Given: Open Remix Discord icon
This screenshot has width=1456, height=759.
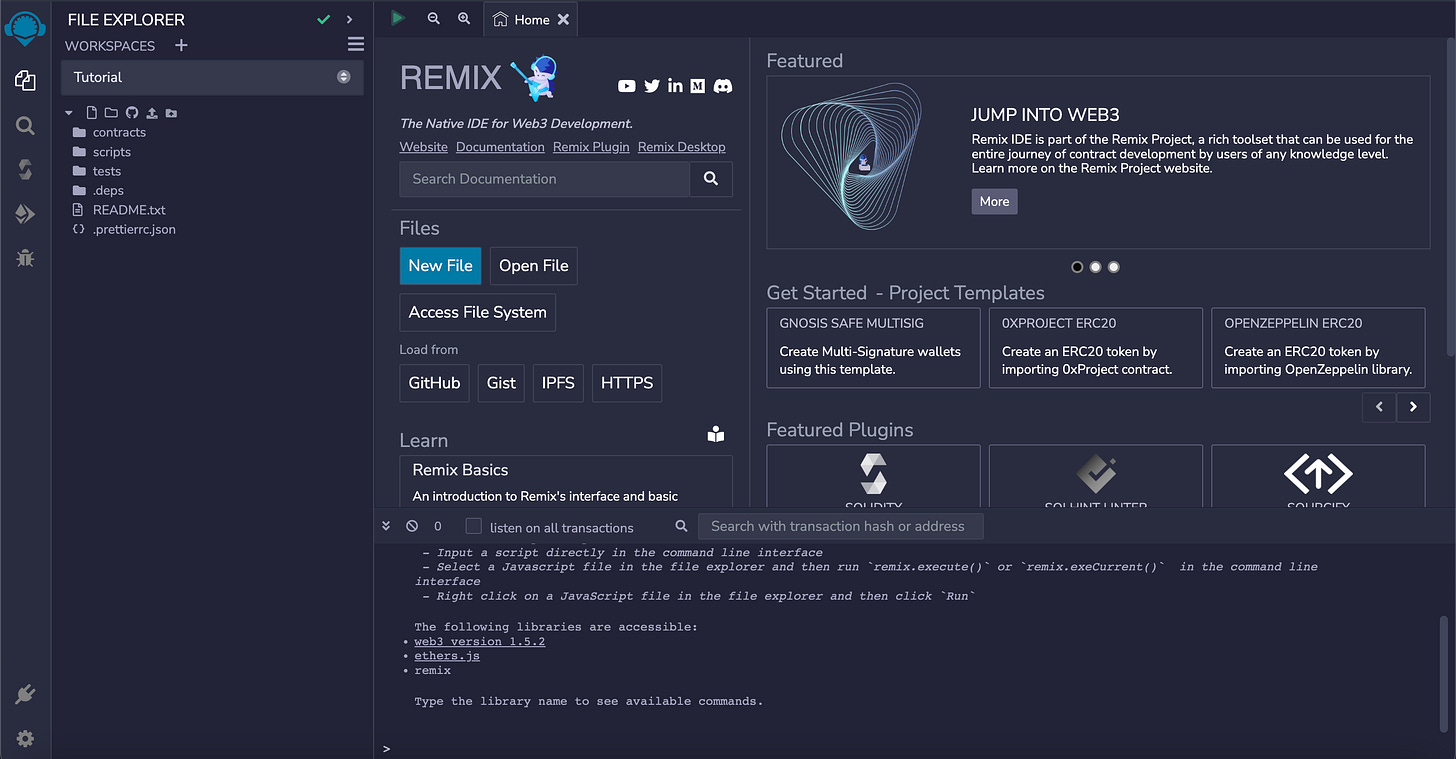Looking at the screenshot, I should [x=723, y=86].
